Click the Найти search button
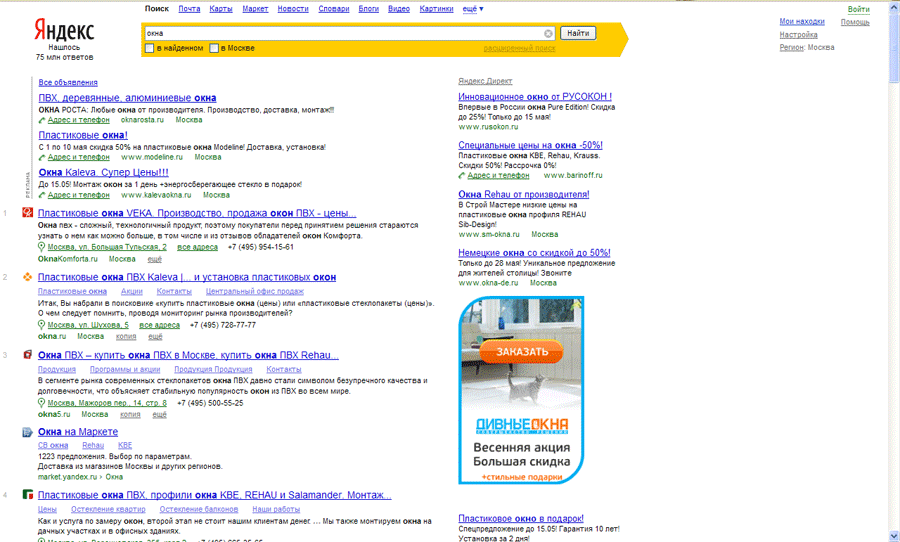The width and height of the screenshot is (900, 542). (x=578, y=33)
